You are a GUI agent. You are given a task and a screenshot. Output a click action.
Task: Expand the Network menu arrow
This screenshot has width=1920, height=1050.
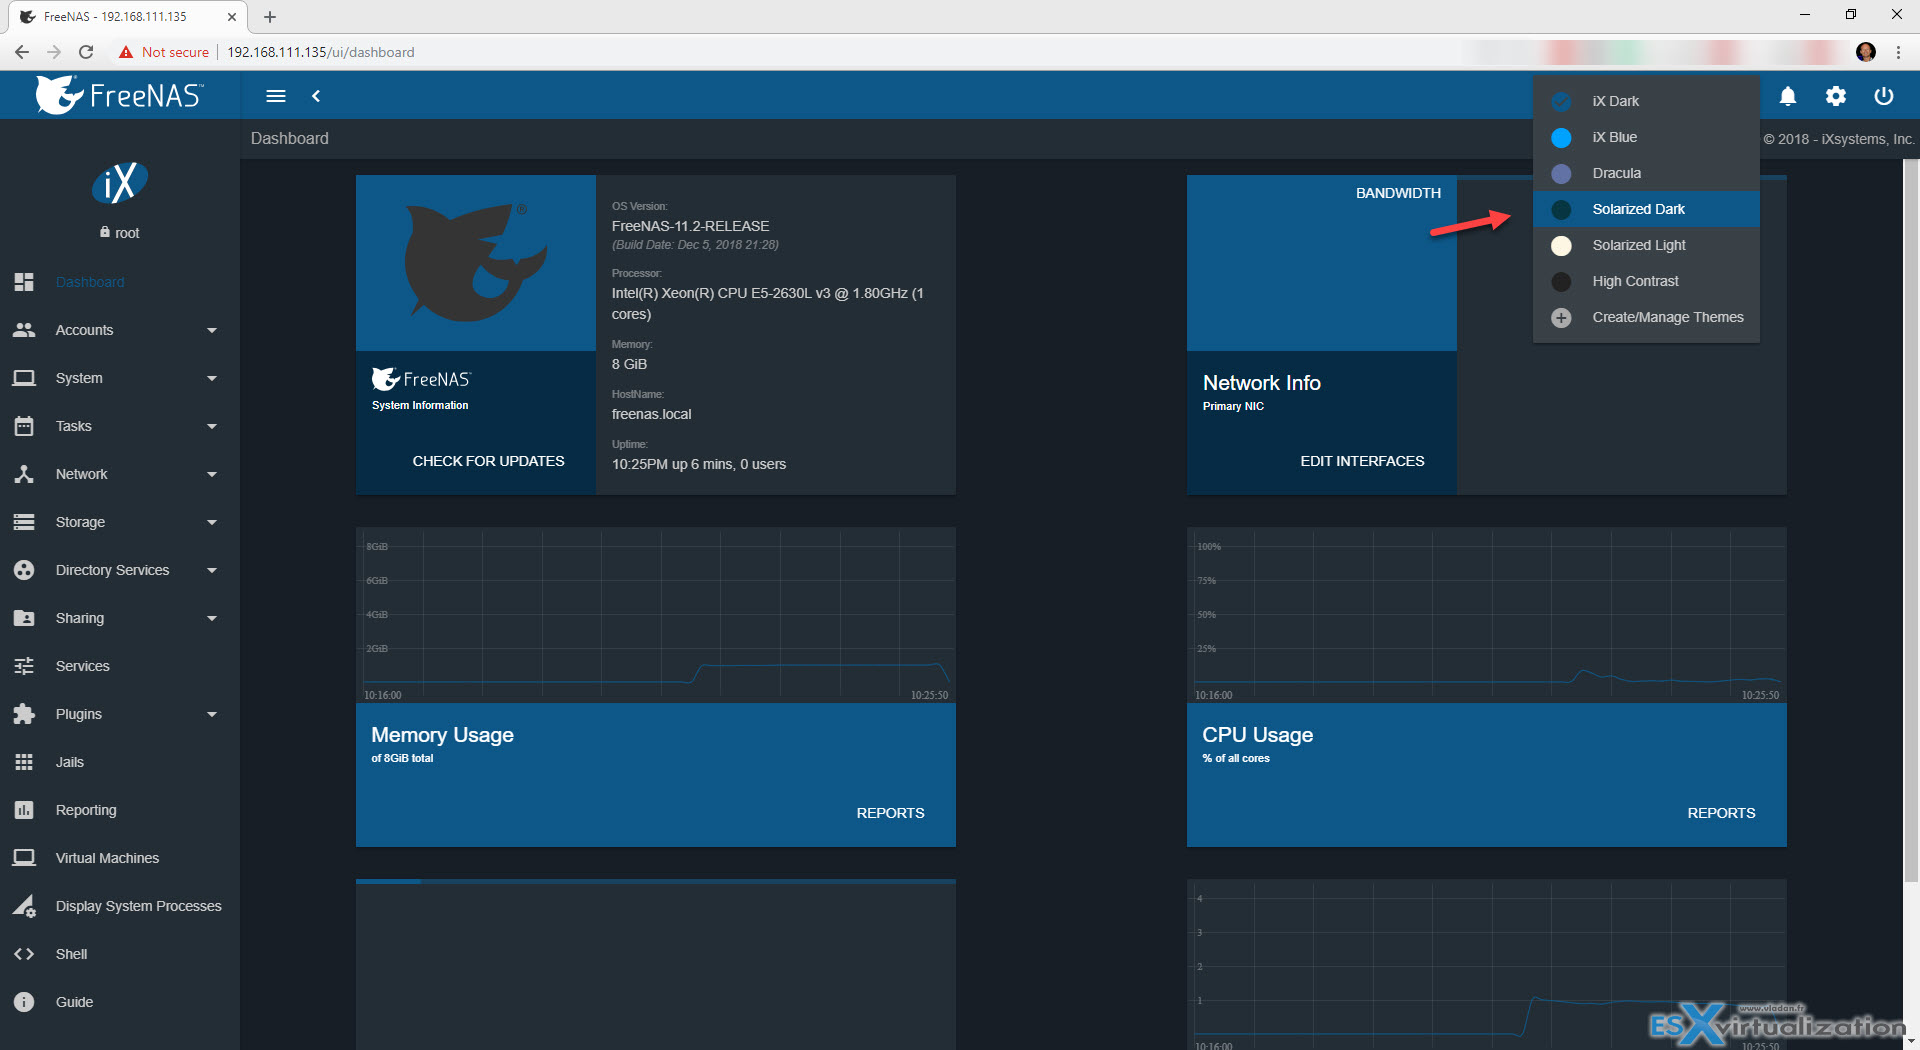[x=212, y=474]
